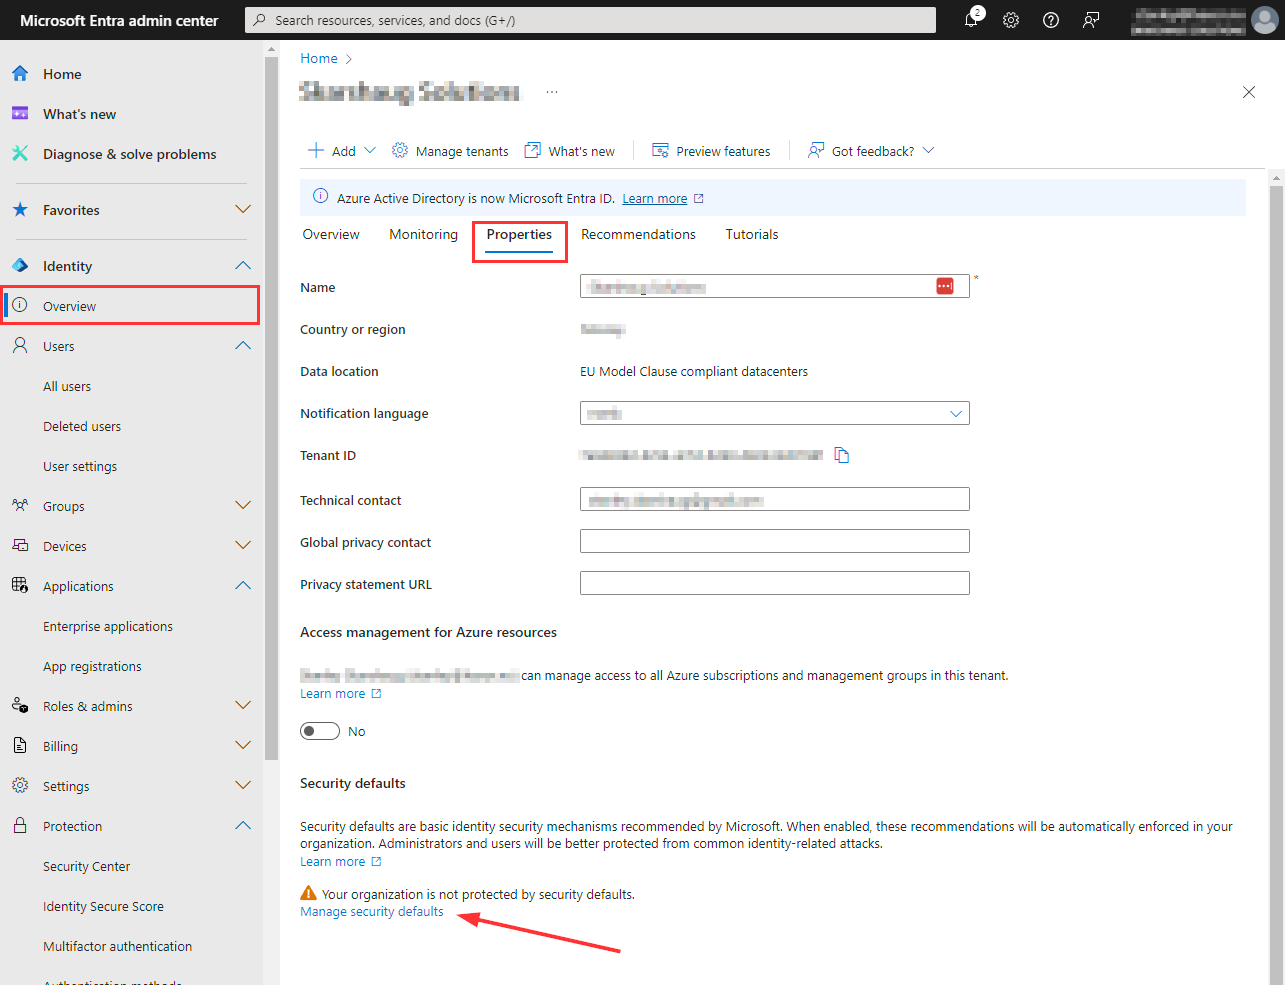Switch to the Monitoring tab

point(423,234)
